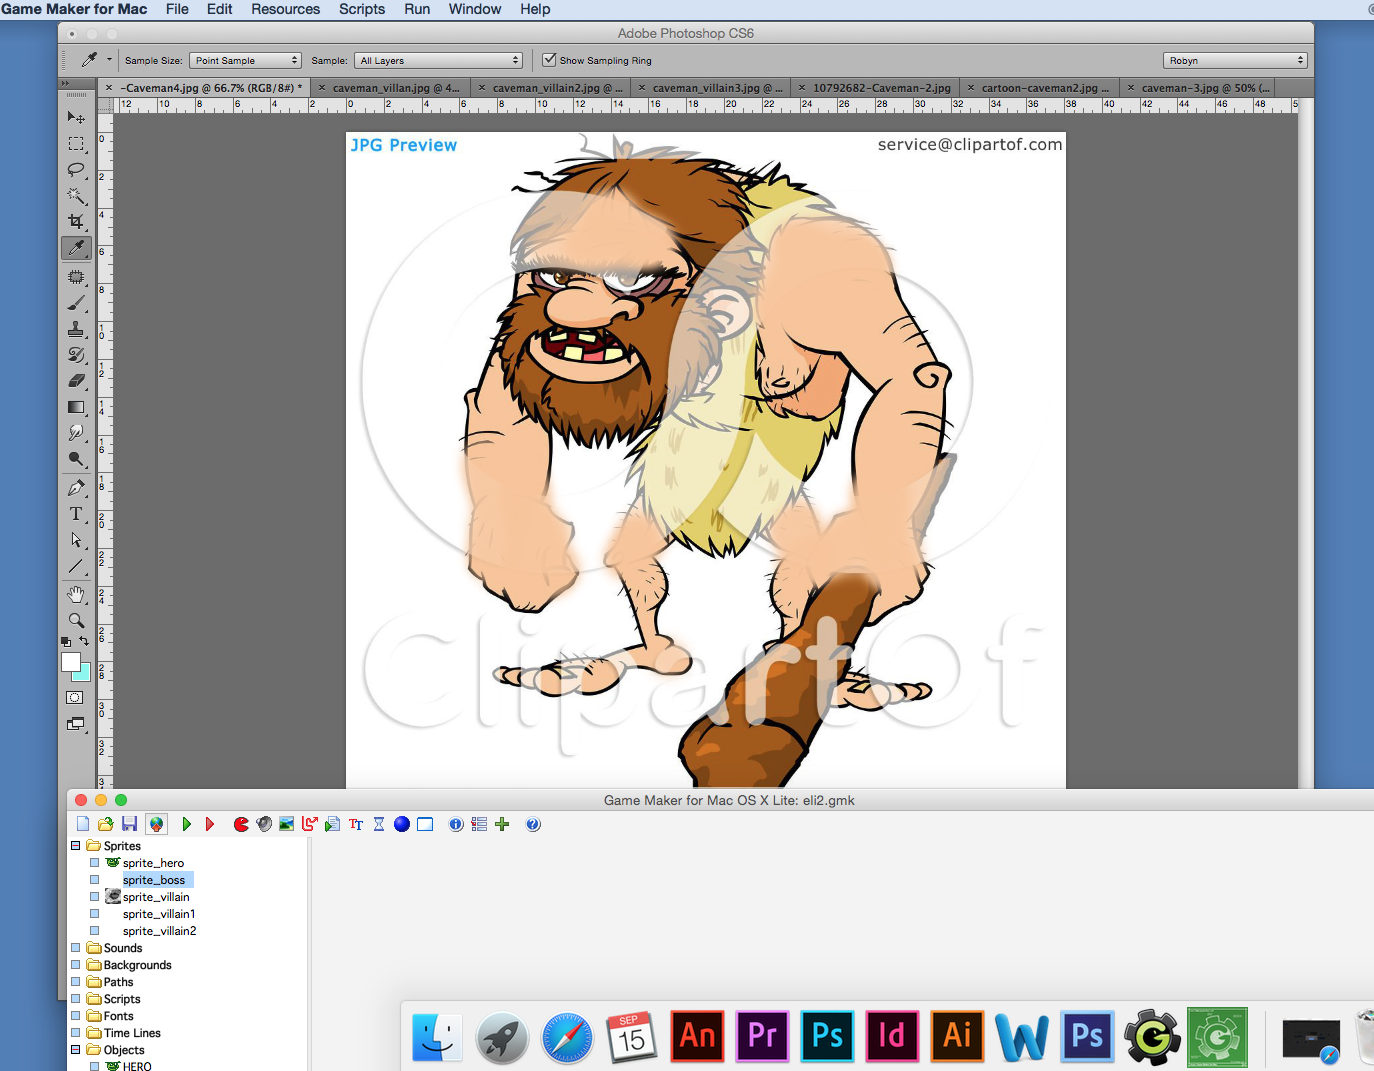Open the Robyn workspace switcher
This screenshot has height=1071, width=1374.
tap(1235, 61)
